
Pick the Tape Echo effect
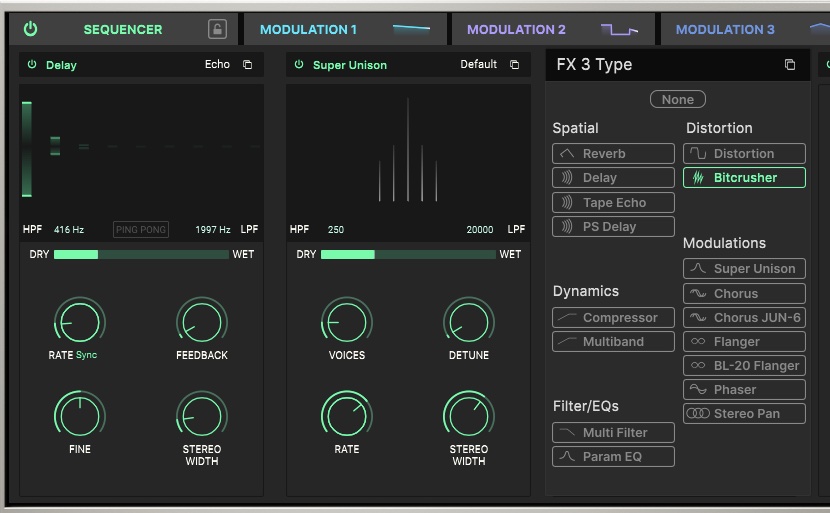coord(613,203)
